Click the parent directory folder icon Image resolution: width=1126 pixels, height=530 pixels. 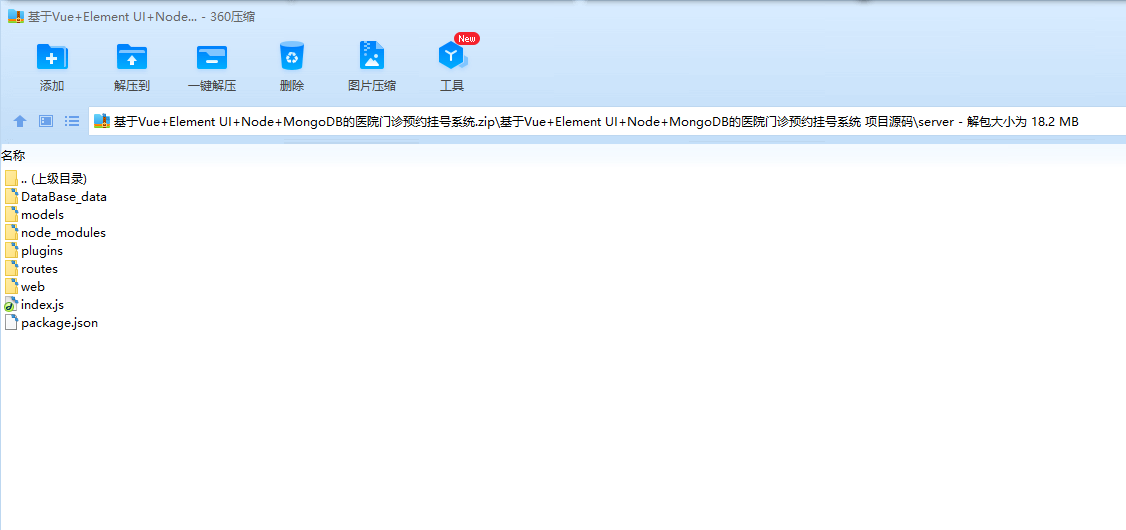click(11, 178)
